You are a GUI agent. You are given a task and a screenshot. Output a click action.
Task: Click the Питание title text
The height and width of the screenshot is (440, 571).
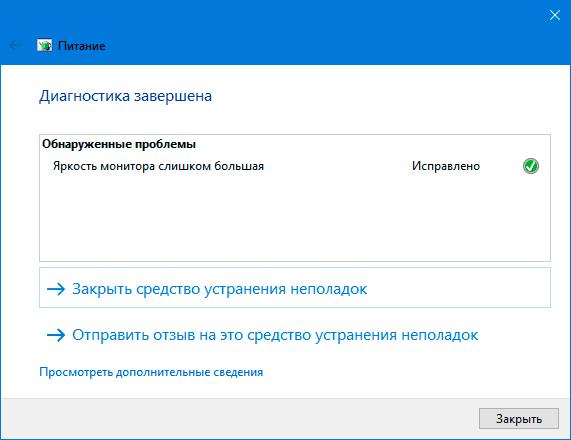click(x=82, y=46)
